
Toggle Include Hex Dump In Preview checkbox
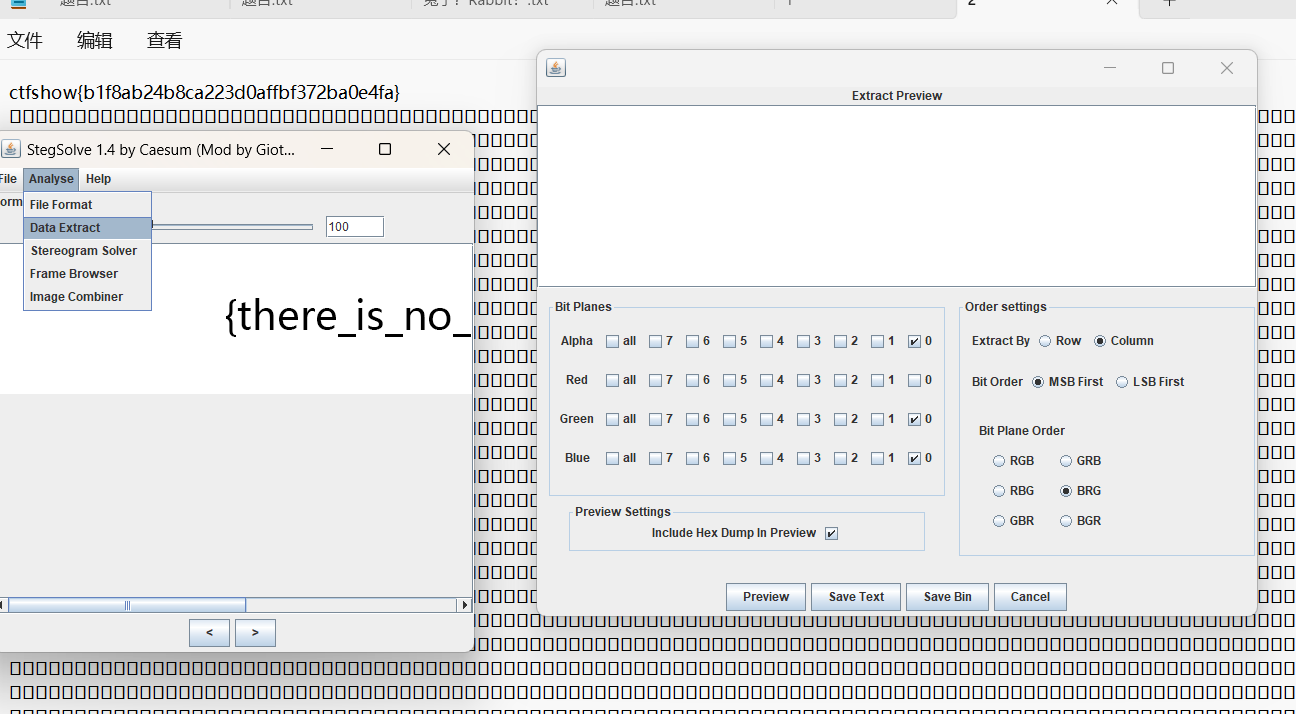[831, 534]
